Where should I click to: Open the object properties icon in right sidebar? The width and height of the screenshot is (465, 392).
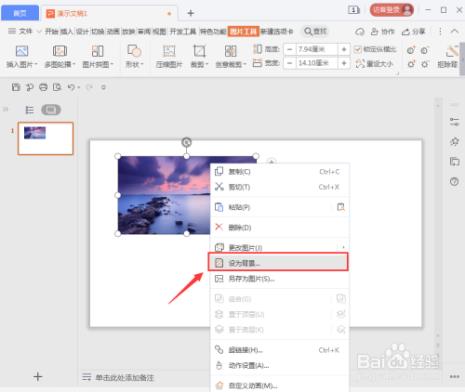[x=454, y=122]
